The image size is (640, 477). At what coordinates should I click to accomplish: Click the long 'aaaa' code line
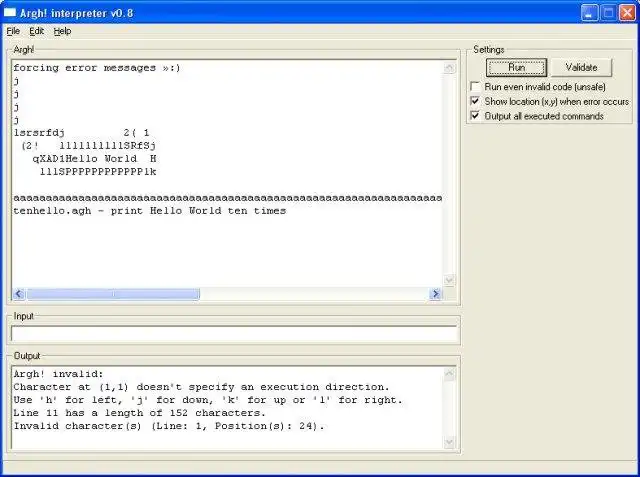(x=227, y=198)
